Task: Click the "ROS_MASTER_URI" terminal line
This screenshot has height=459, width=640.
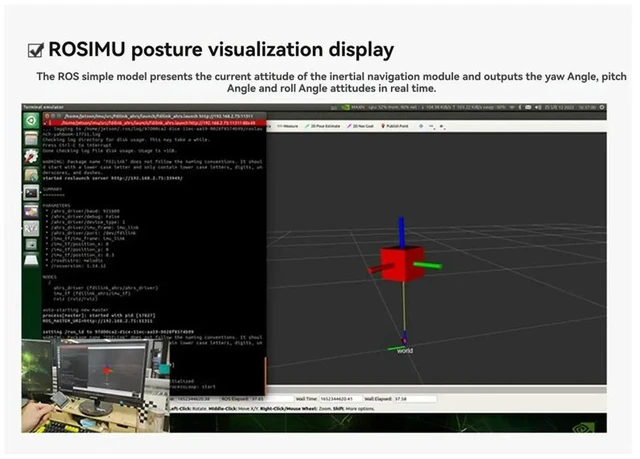Action: click(98, 321)
